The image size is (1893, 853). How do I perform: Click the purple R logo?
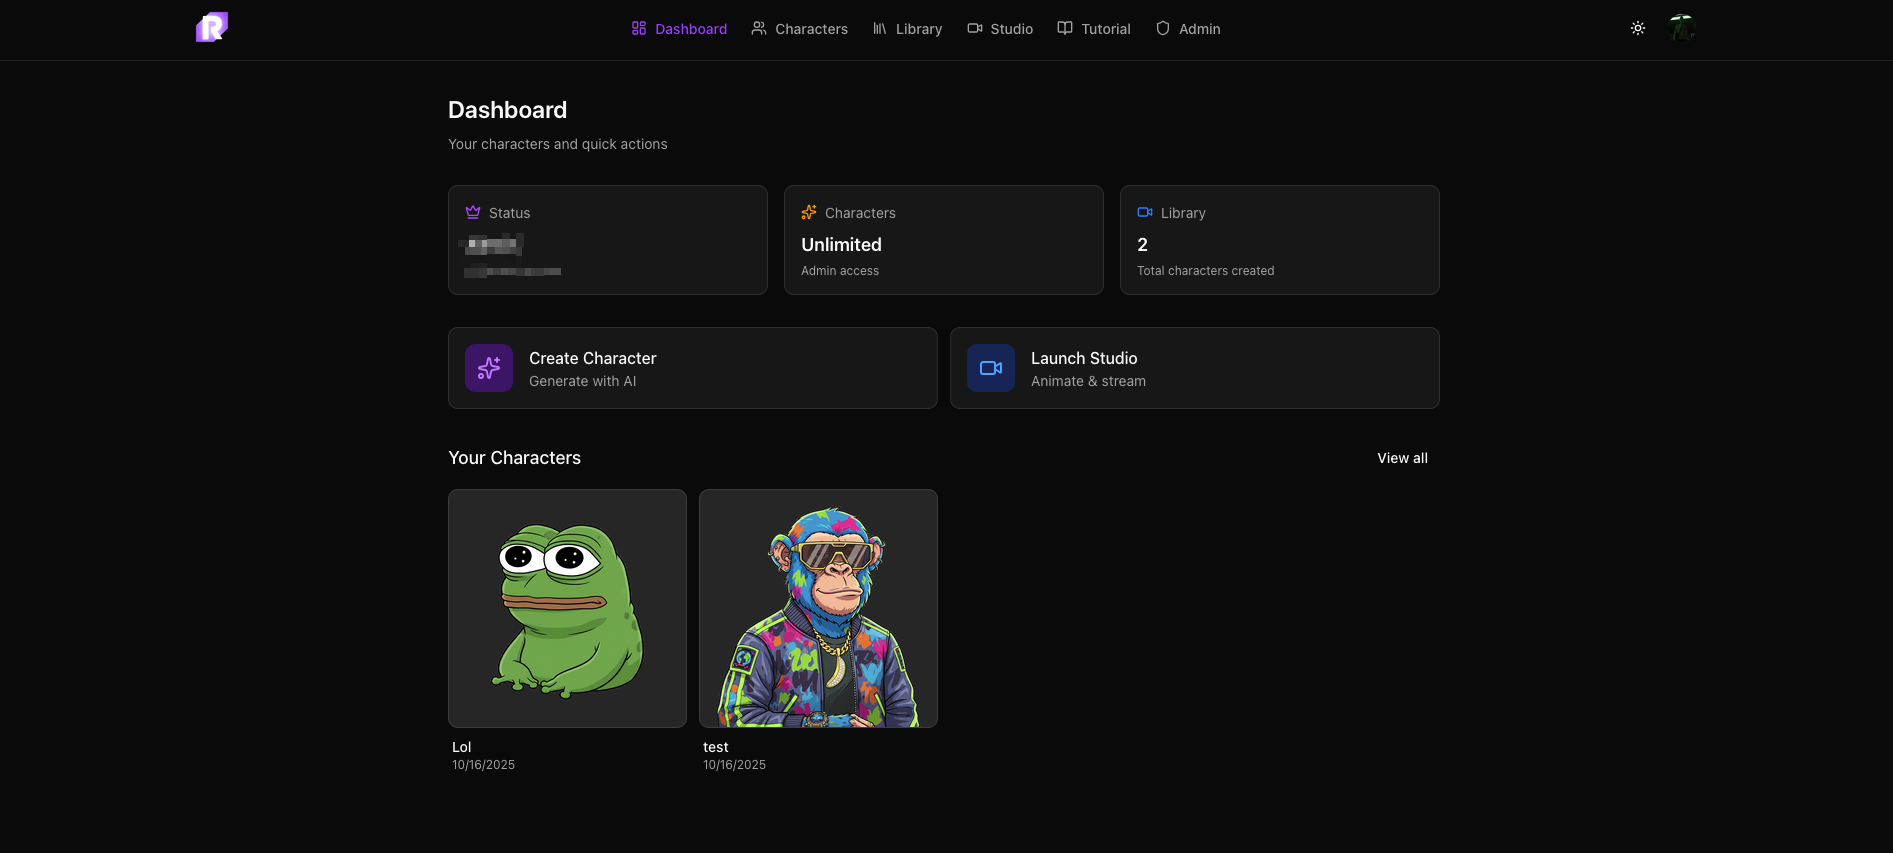(212, 27)
